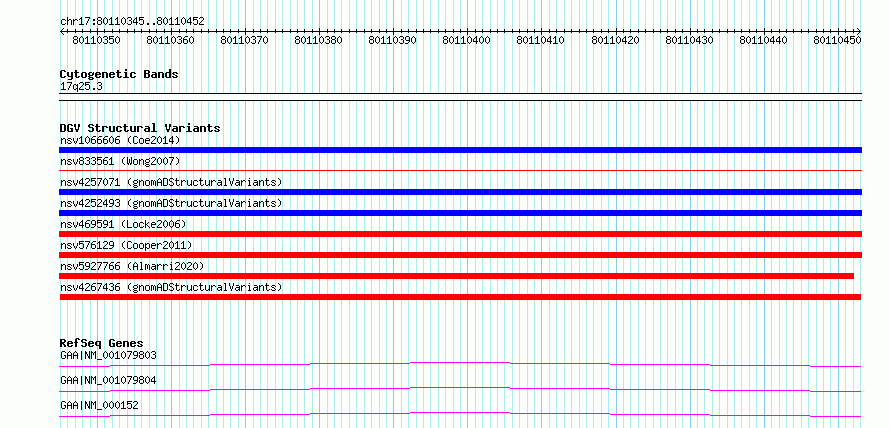Click the red bar for nsv469591

460,234
